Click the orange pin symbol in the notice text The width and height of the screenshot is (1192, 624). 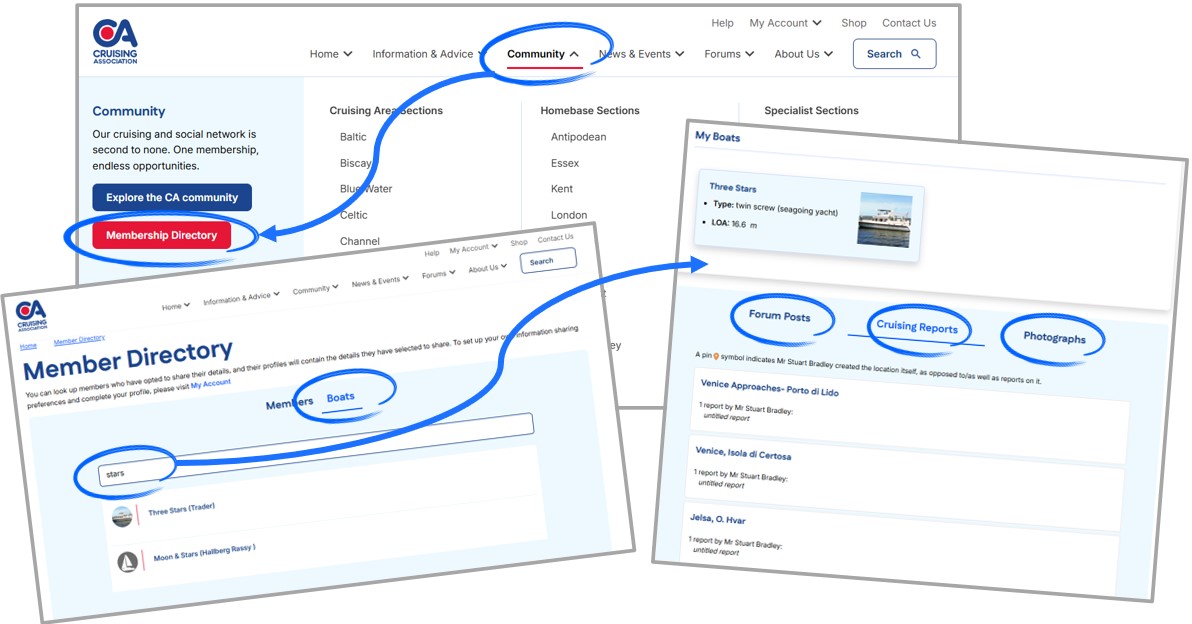point(716,356)
